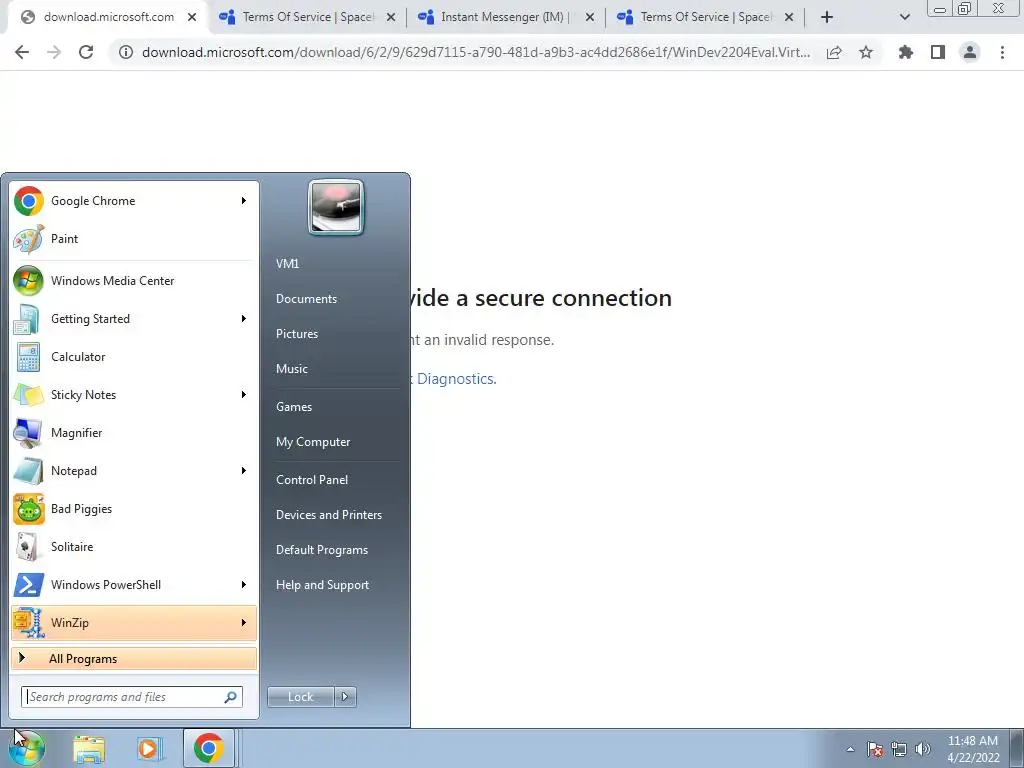Open Devices and Printers
The width and height of the screenshot is (1024, 768).
[x=328, y=515]
